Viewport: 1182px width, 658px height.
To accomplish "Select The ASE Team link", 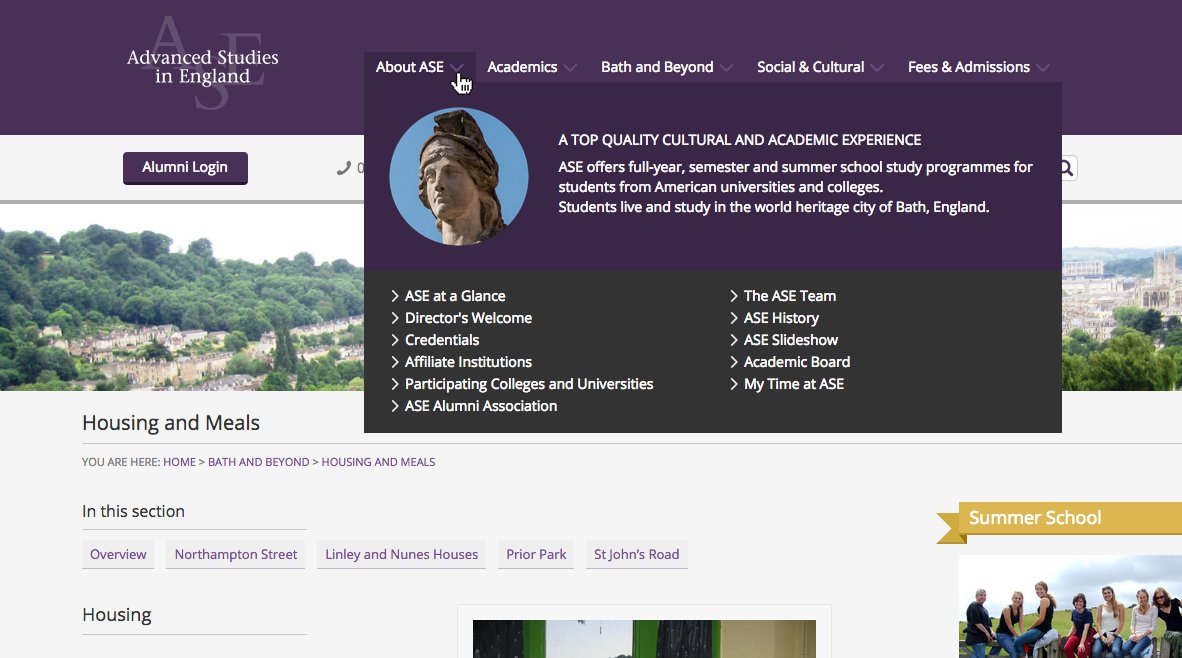I will tap(789, 296).
